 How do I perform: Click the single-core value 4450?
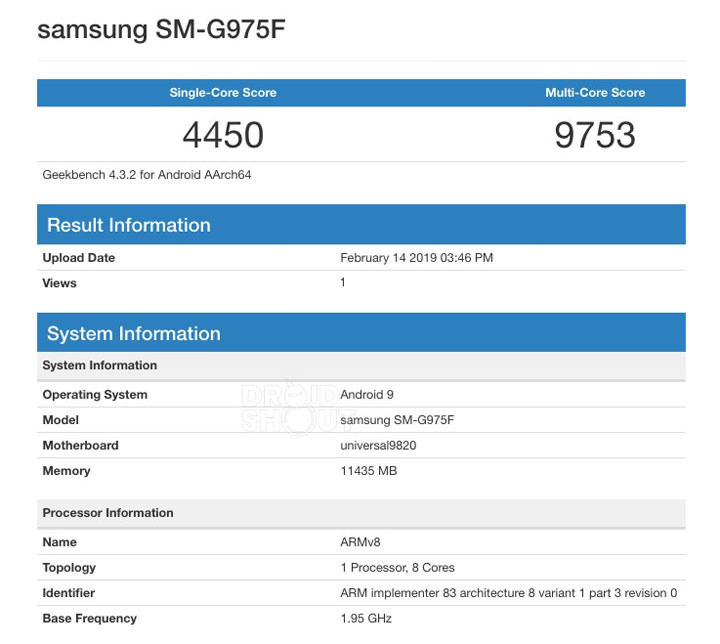223,135
